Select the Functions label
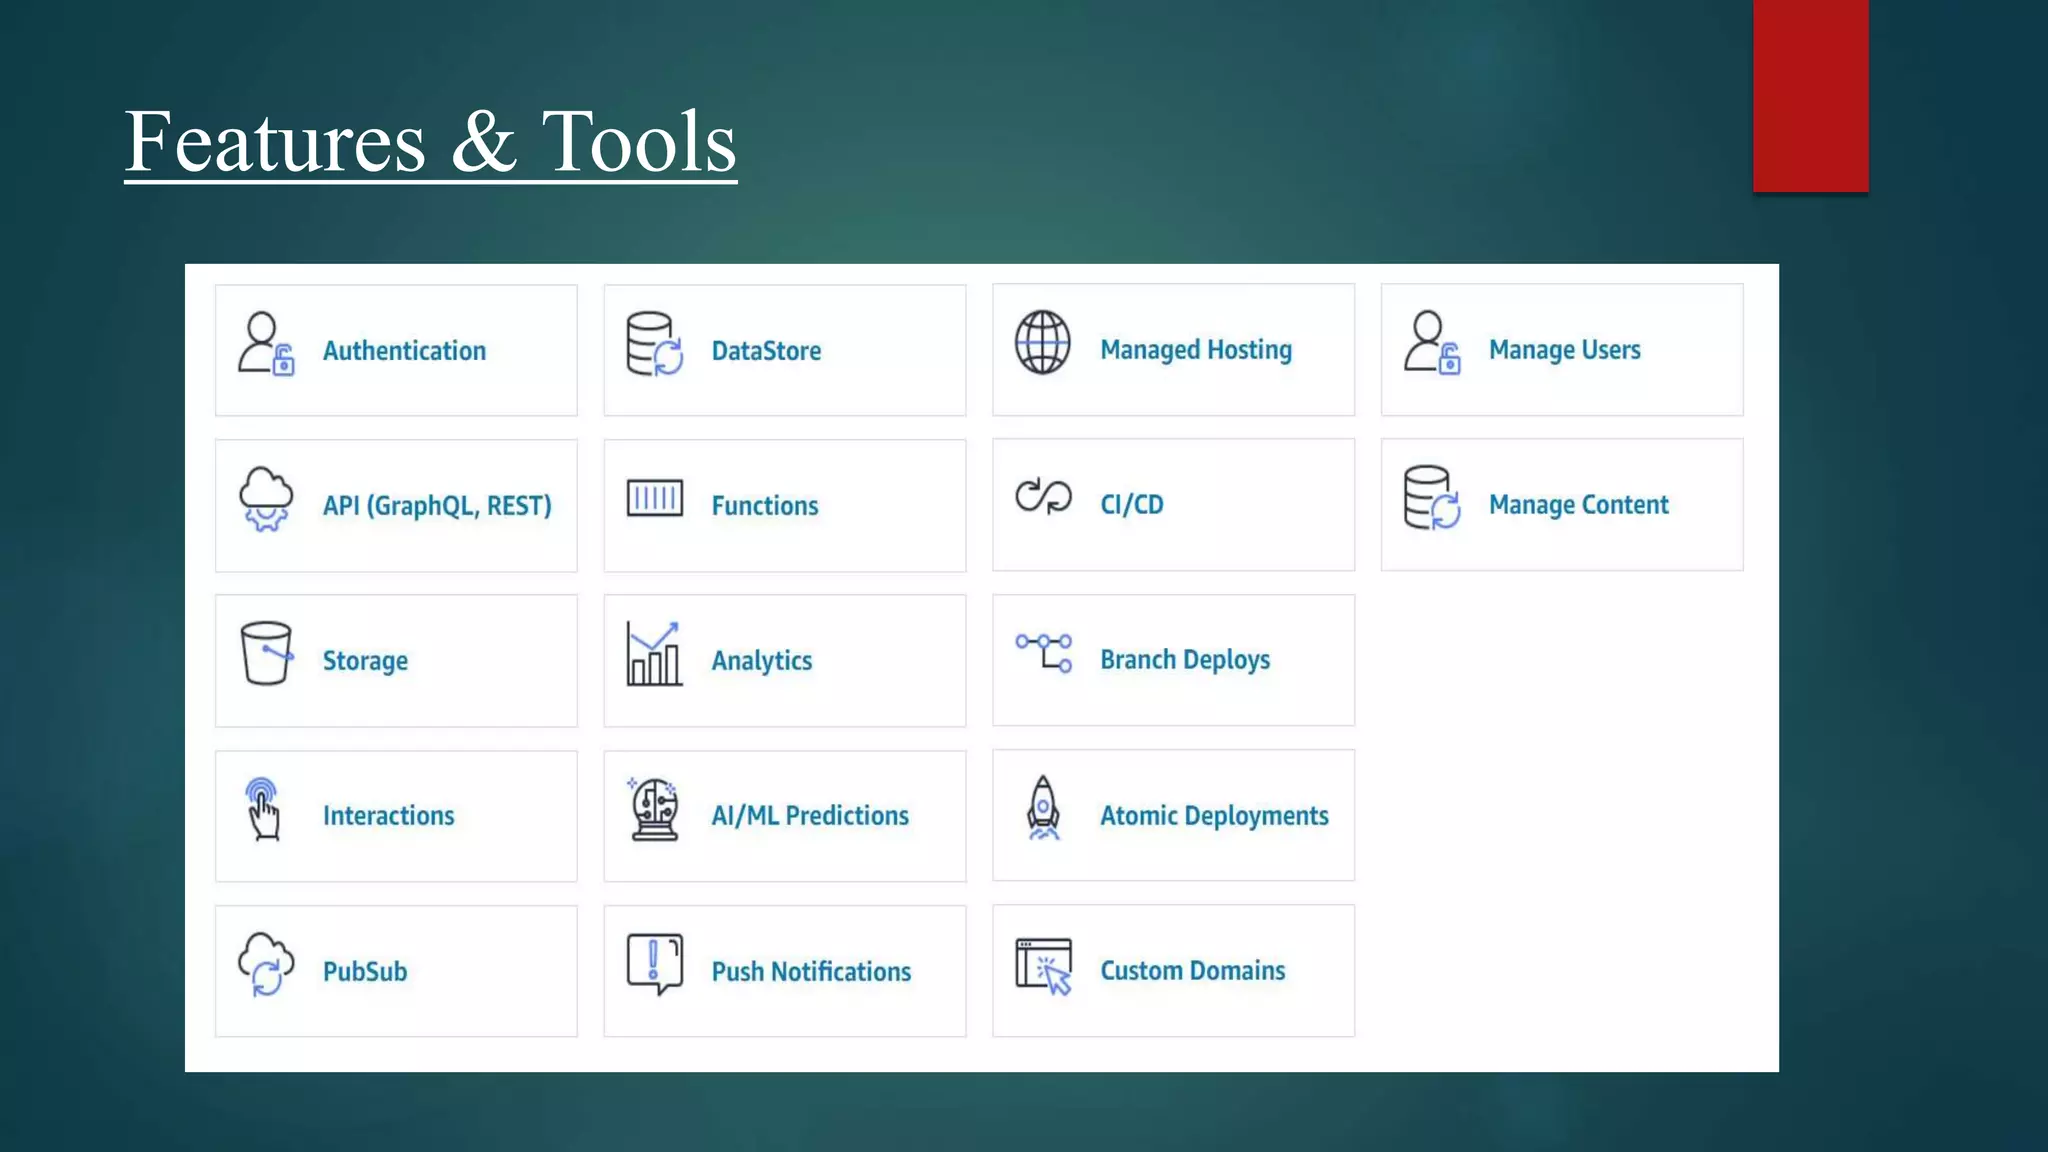 (765, 506)
